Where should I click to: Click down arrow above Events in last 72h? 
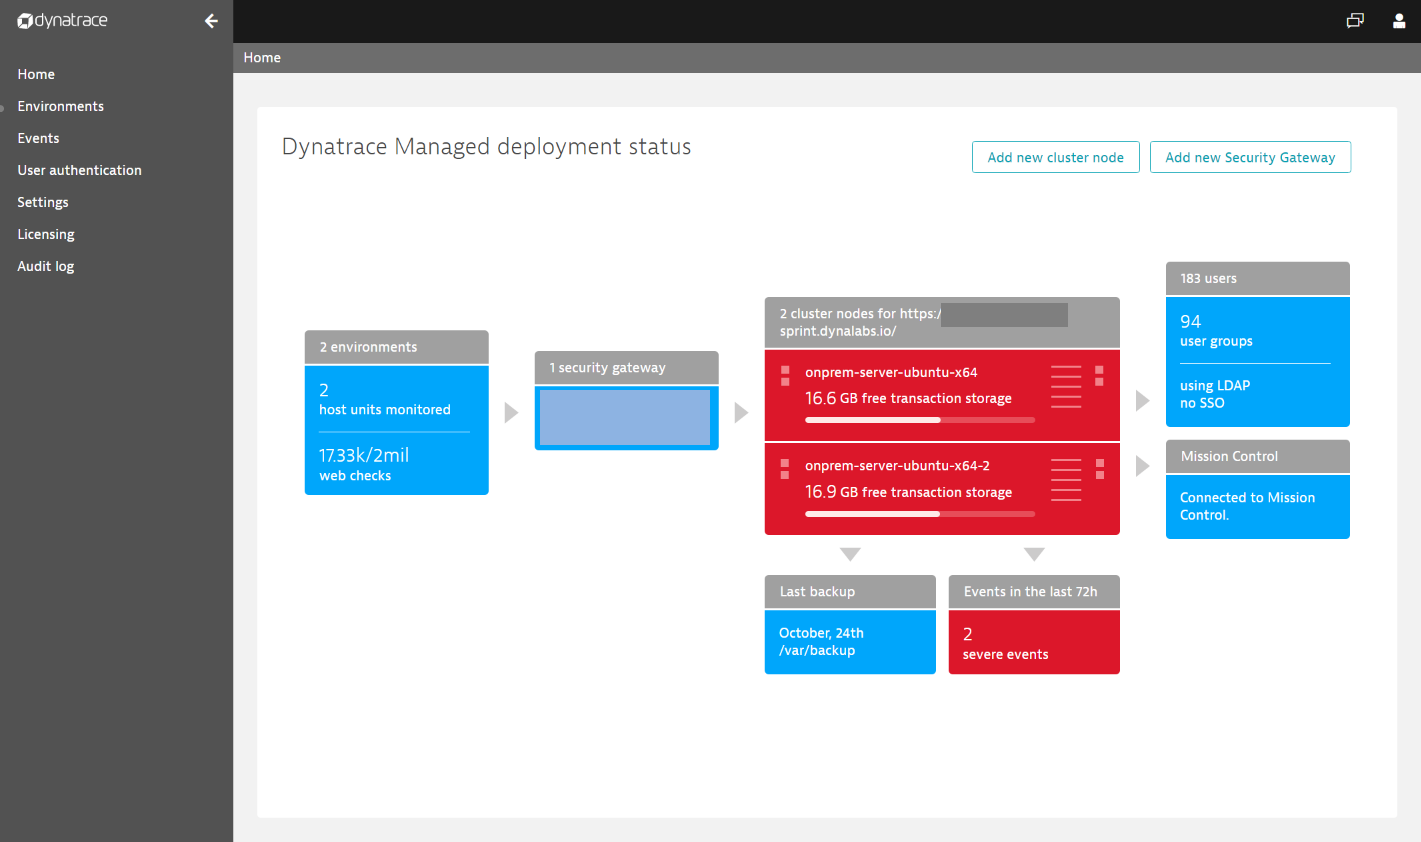tap(1034, 554)
